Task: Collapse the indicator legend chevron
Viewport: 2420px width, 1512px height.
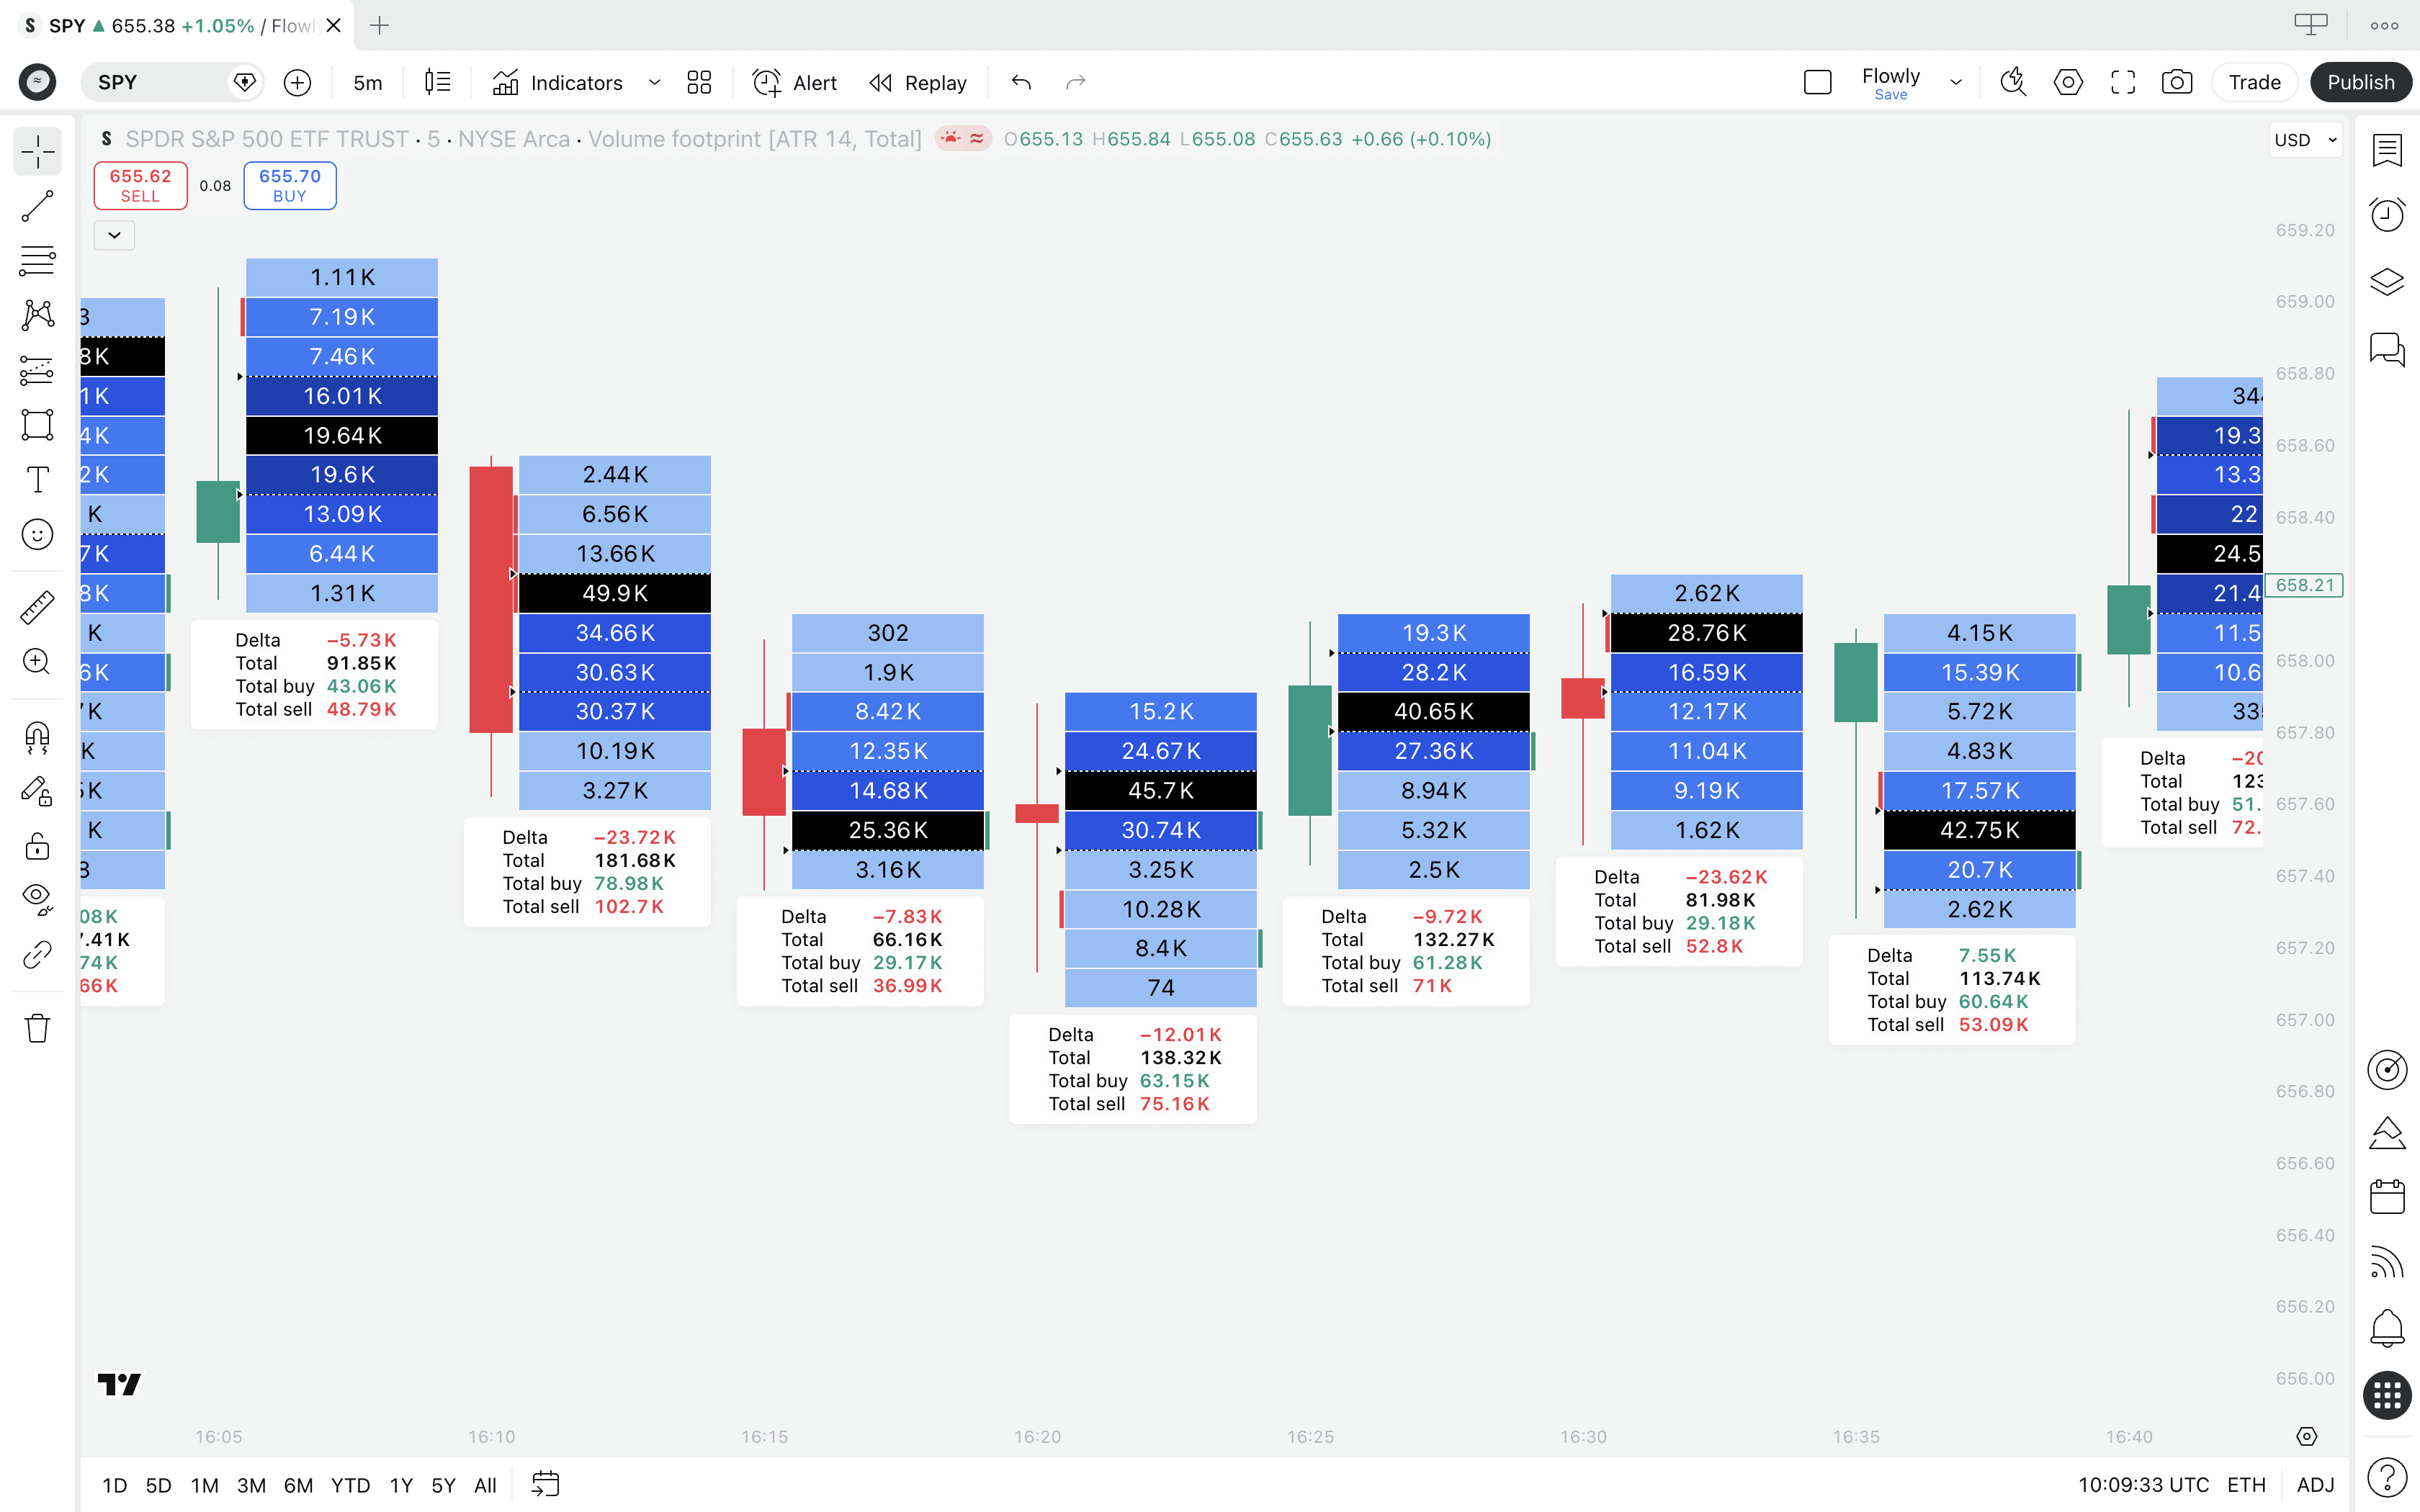Action: pos(114,235)
